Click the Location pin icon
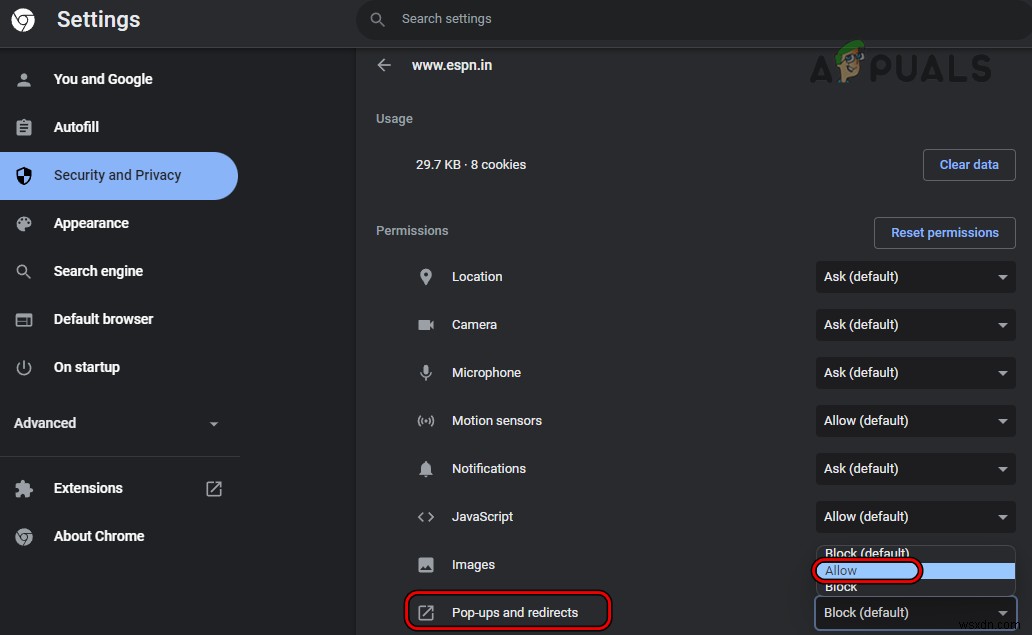The width and height of the screenshot is (1032, 635). (425, 276)
